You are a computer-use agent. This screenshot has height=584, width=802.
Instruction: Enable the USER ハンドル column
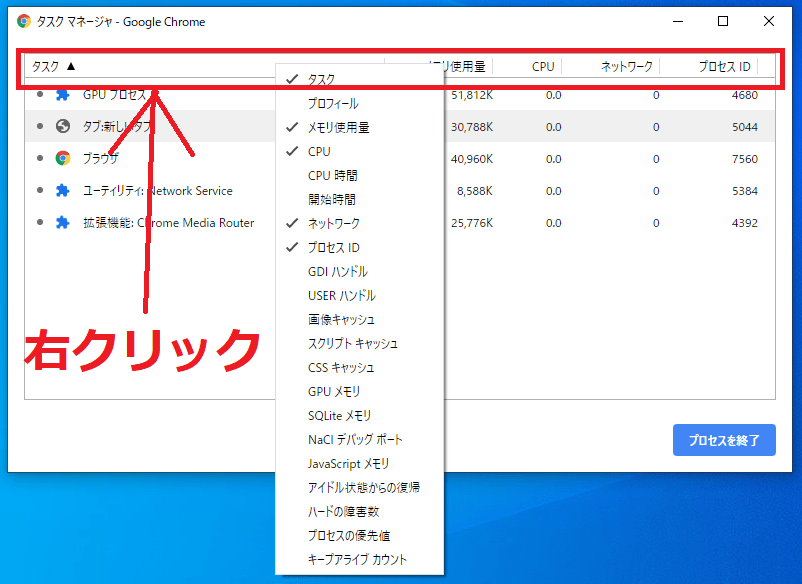[360, 296]
